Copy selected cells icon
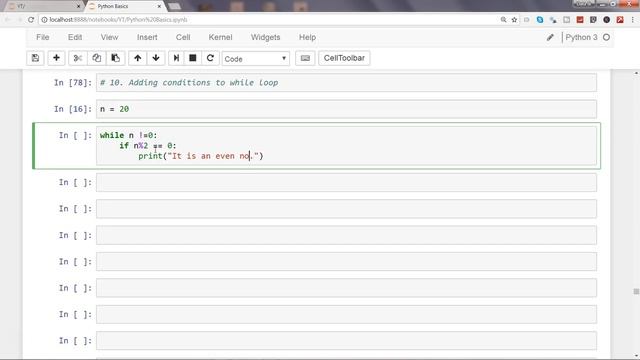 click(x=97, y=58)
